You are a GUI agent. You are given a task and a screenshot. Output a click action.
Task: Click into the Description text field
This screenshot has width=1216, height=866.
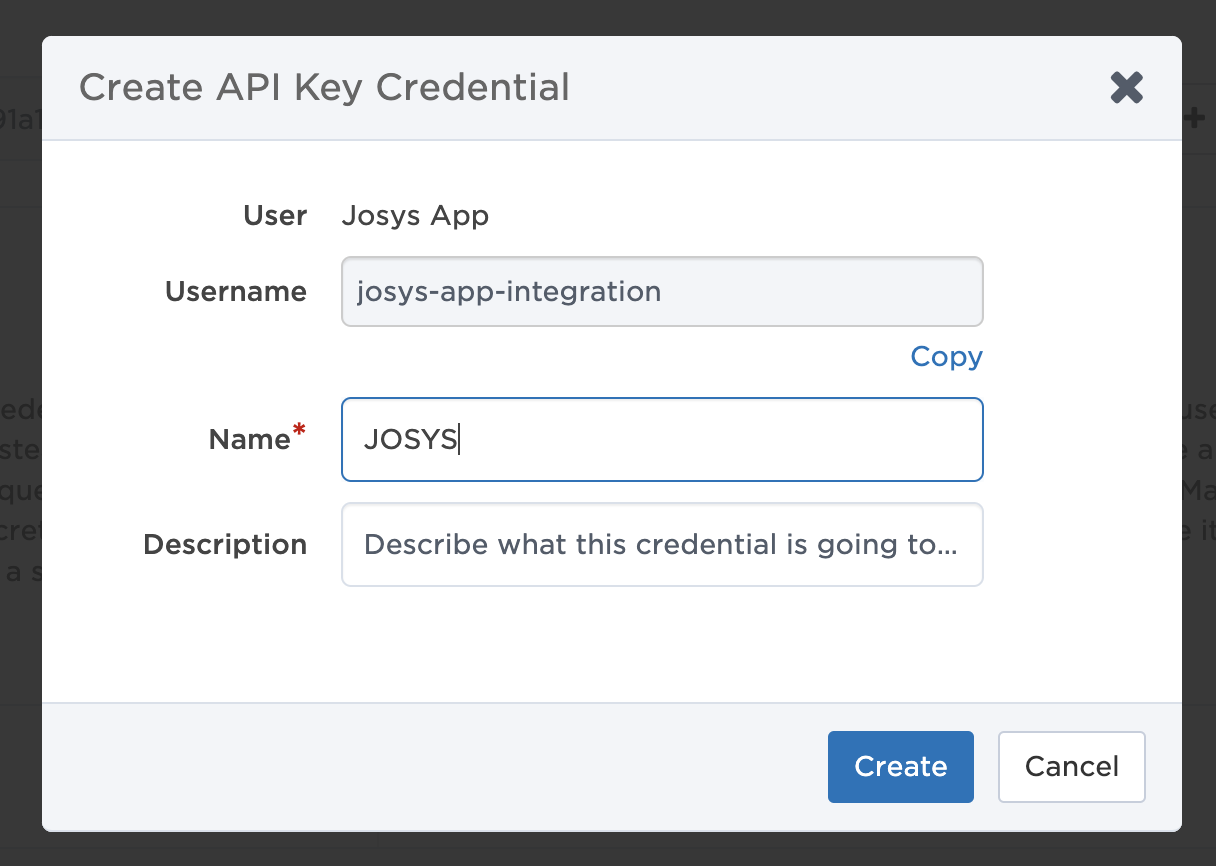point(662,545)
